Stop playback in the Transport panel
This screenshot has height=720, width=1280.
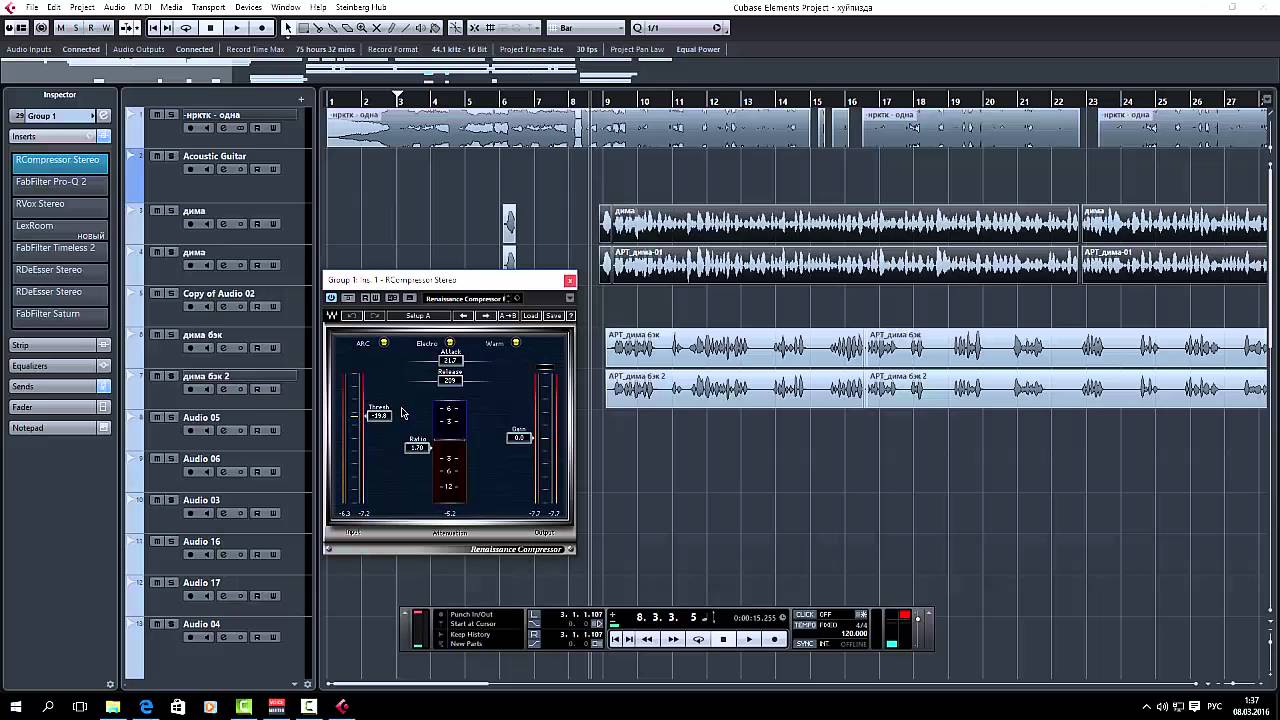click(x=724, y=639)
